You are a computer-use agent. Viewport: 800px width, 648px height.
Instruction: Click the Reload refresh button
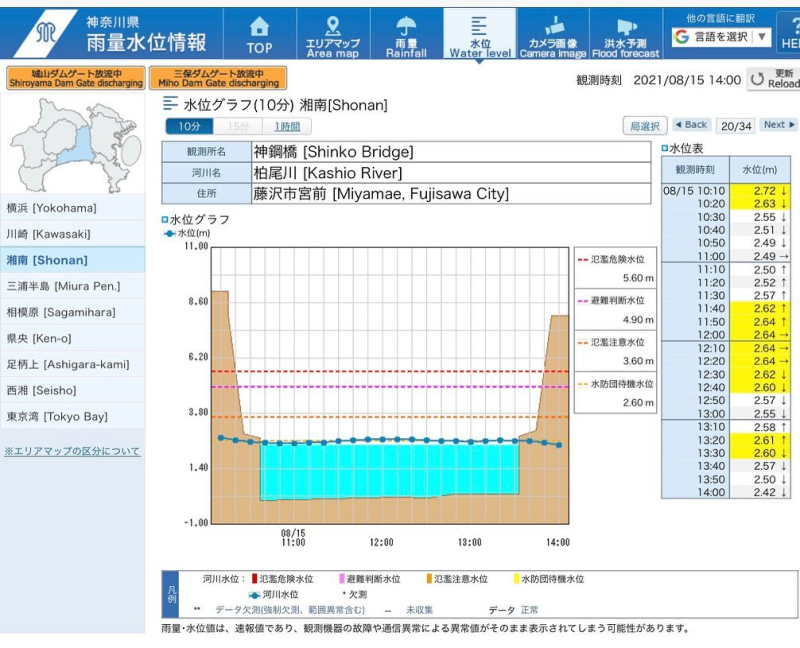(x=774, y=79)
